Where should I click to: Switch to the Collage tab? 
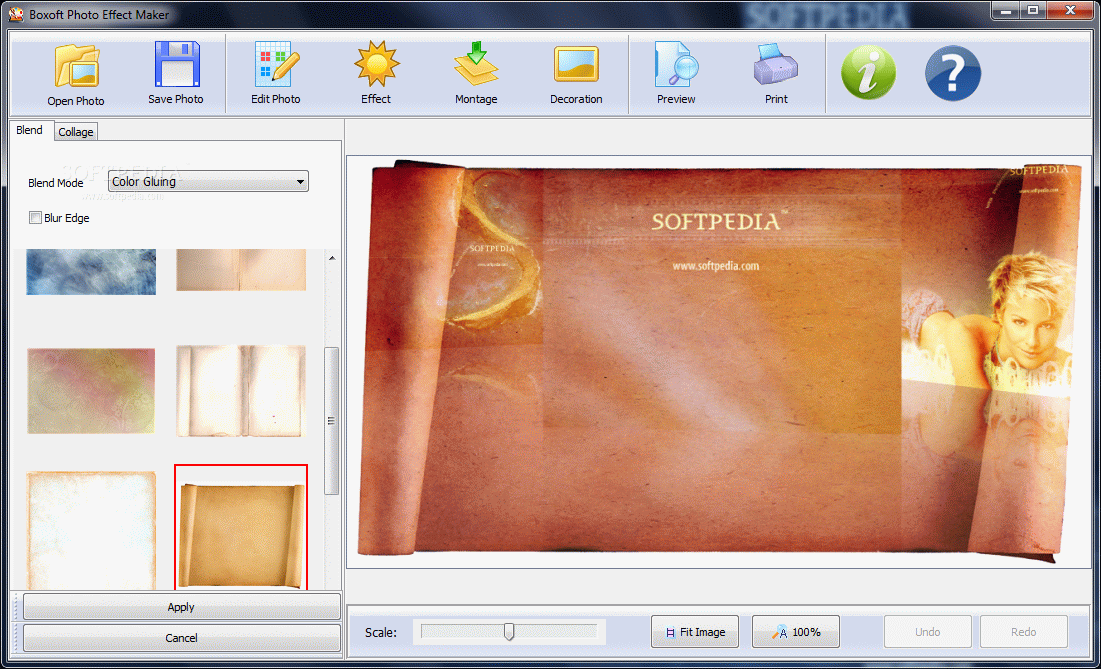[x=76, y=132]
